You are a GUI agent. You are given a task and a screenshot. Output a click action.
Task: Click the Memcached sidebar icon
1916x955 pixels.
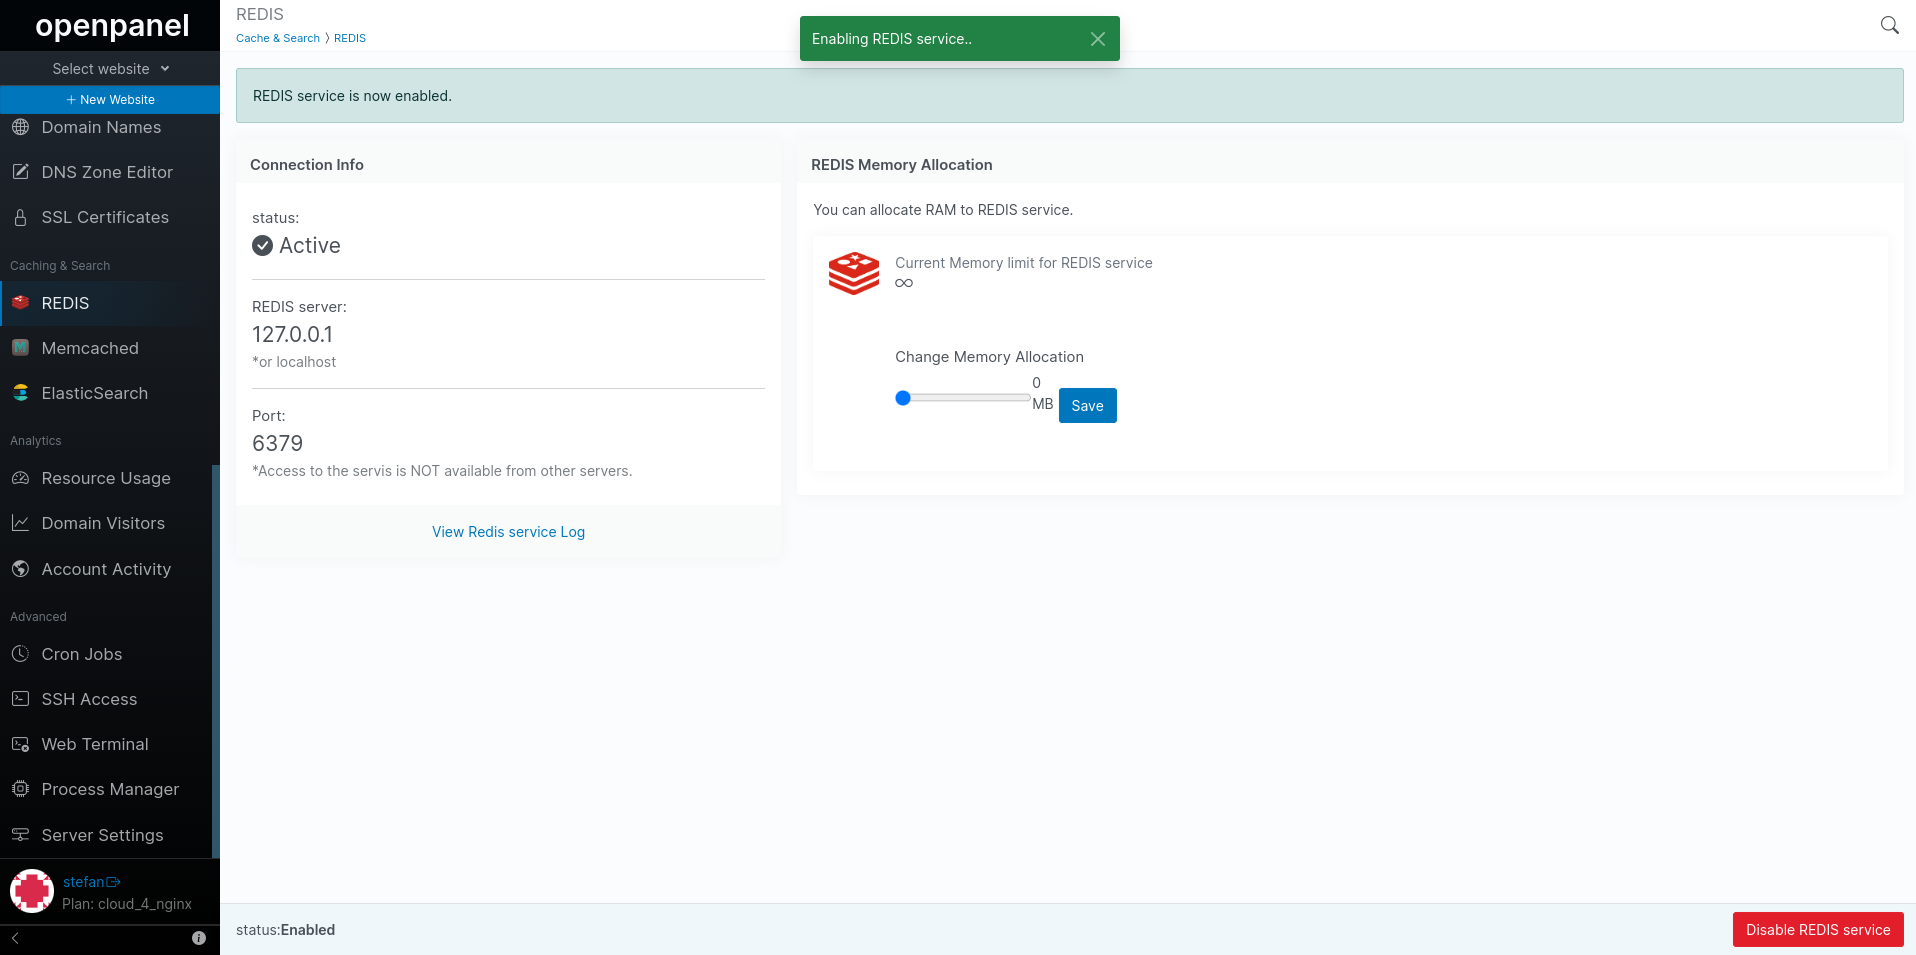click(x=20, y=347)
